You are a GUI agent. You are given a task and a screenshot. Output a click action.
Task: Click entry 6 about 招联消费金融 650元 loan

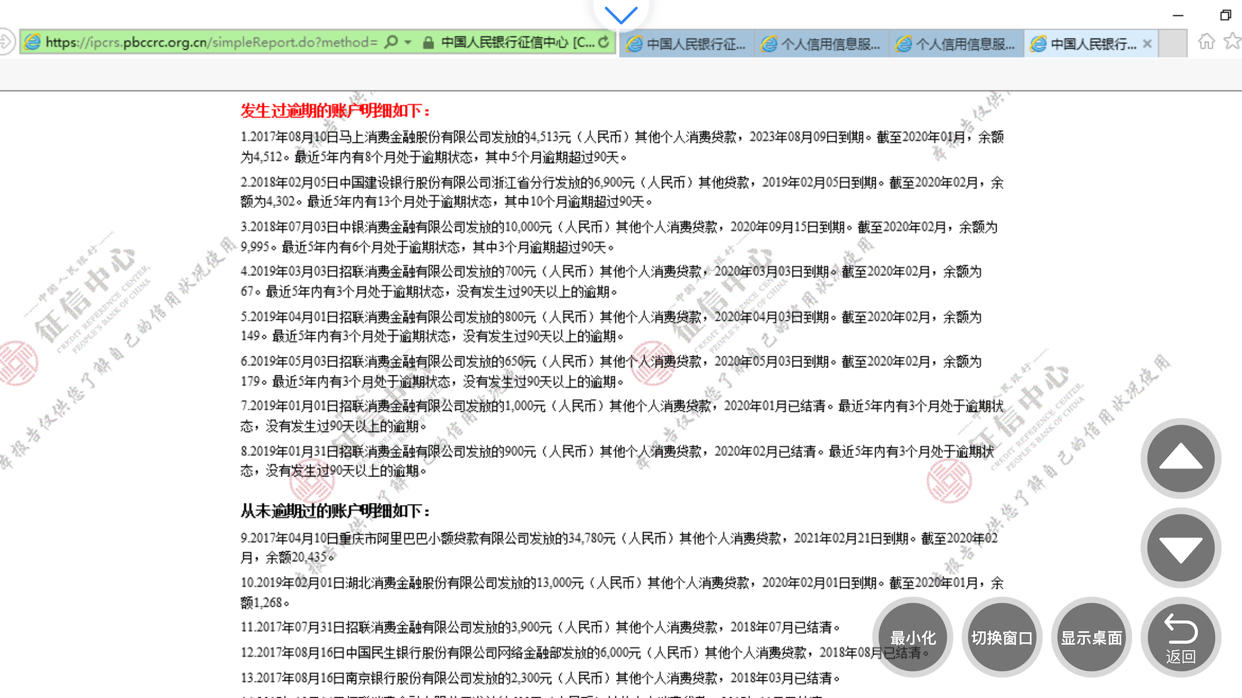(611, 371)
